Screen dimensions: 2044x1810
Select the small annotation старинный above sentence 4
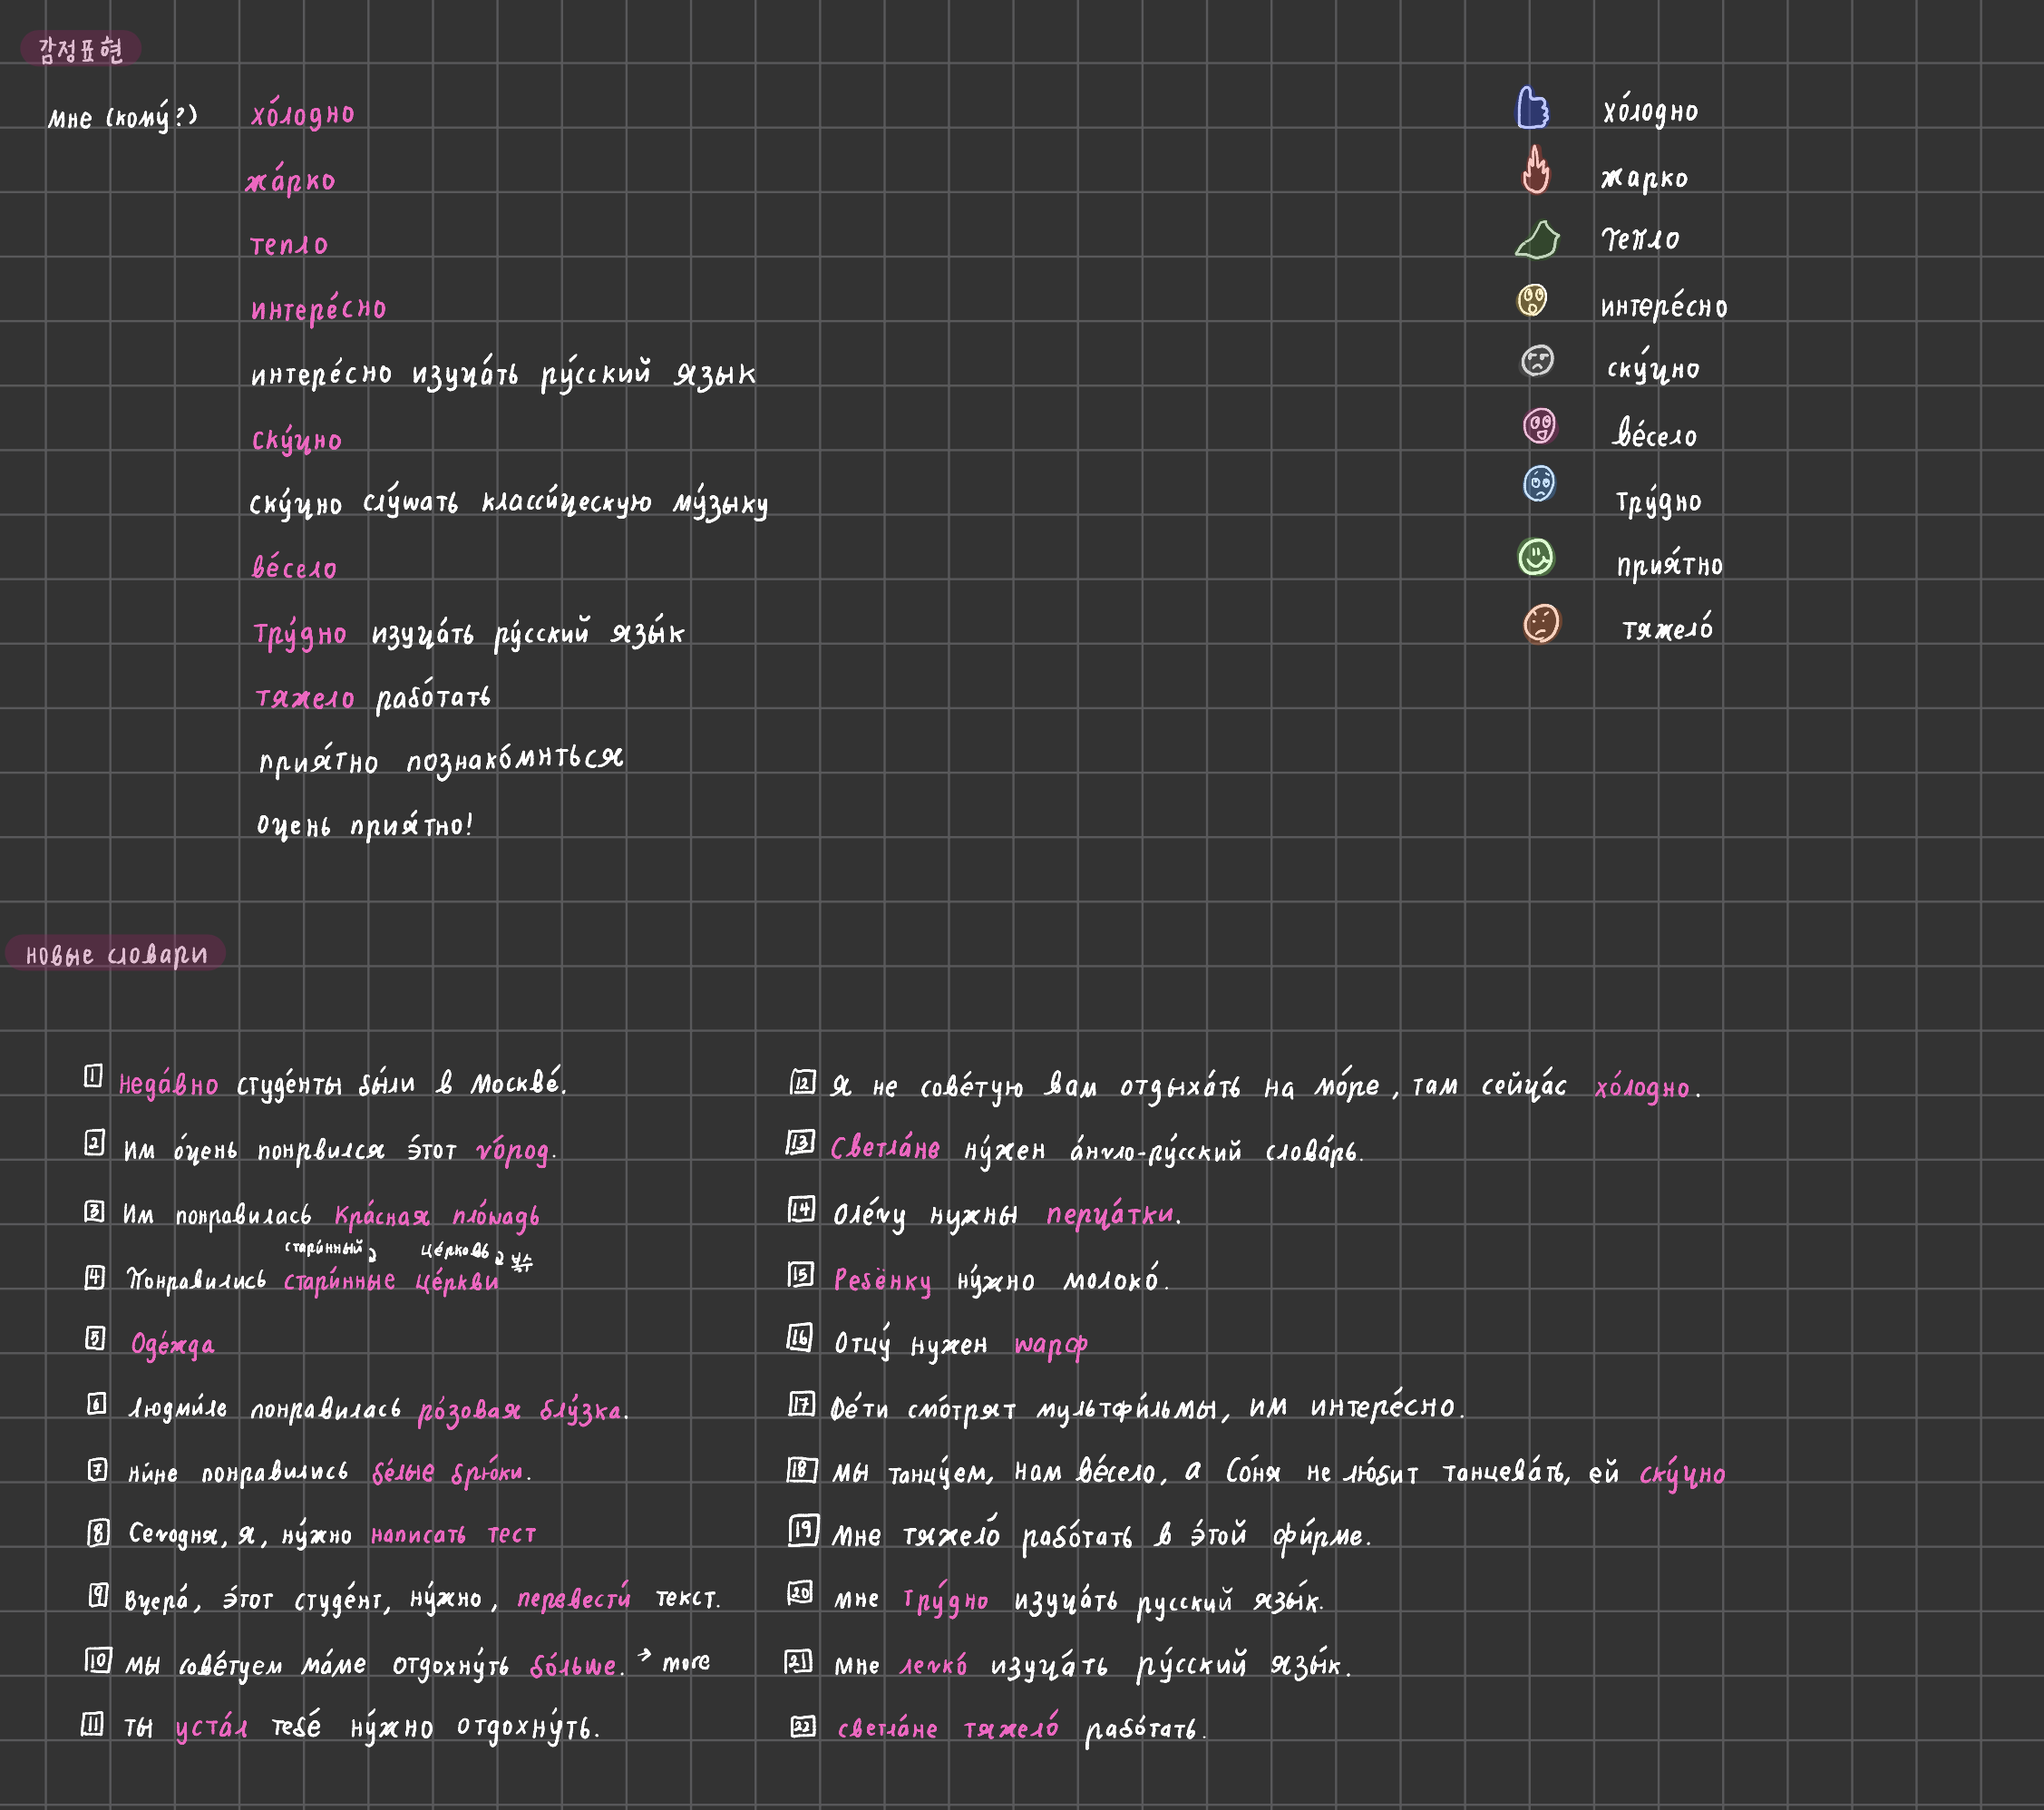(x=325, y=1248)
